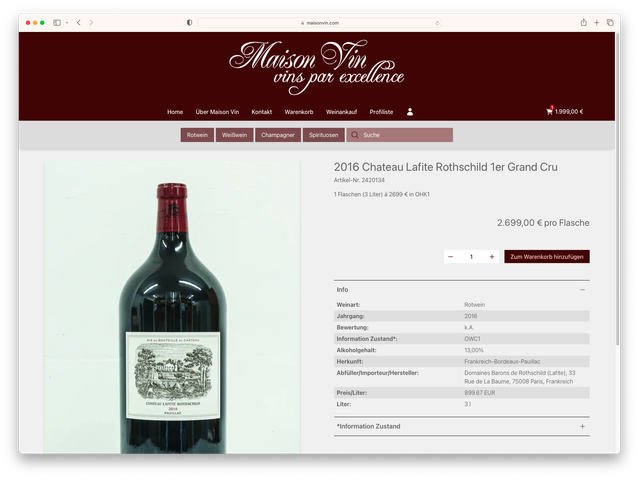
Task: Increase quantity with plus stepper
Action: (x=491, y=256)
